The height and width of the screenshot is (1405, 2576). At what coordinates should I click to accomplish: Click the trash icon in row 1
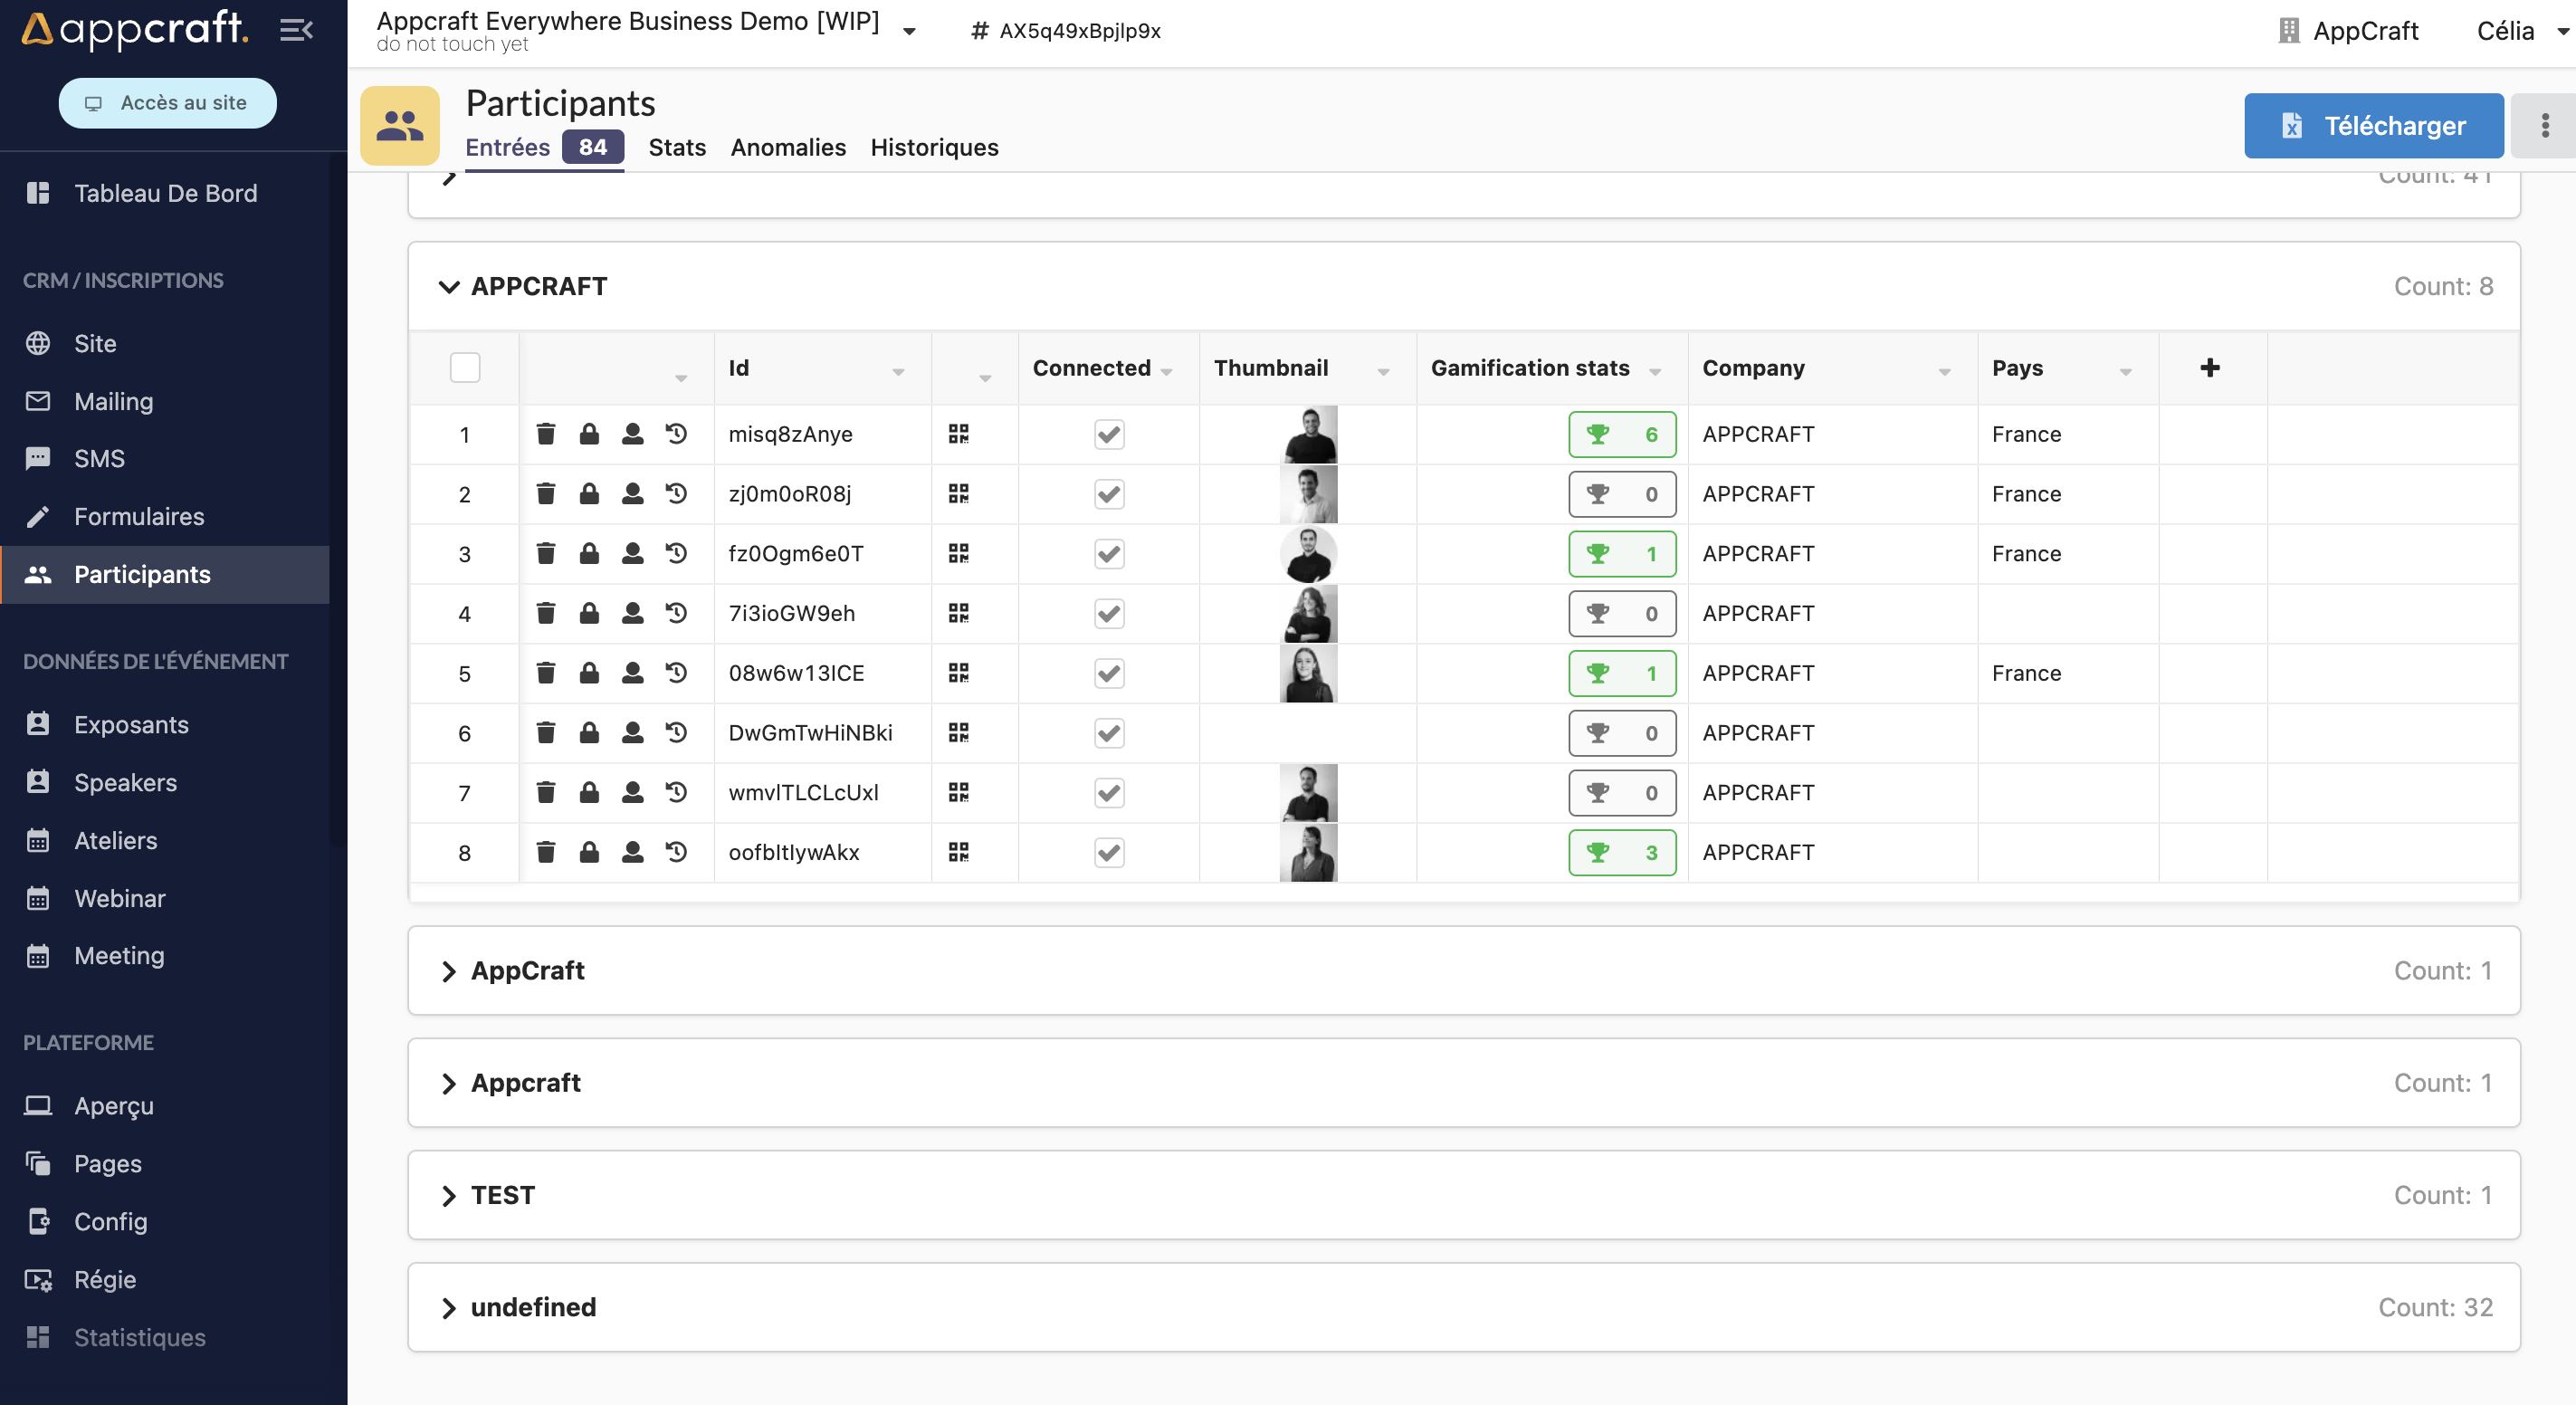click(x=545, y=434)
